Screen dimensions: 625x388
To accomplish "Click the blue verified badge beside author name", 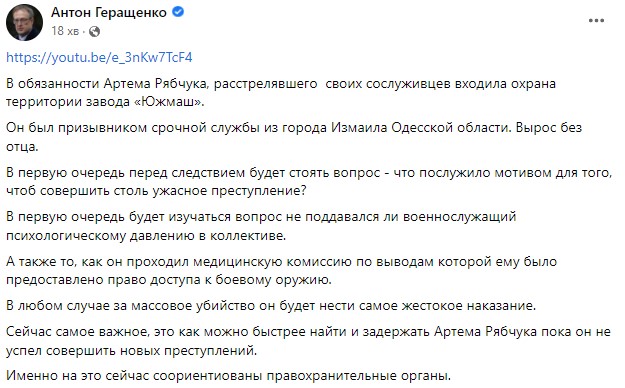I will [x=178, y=12].
